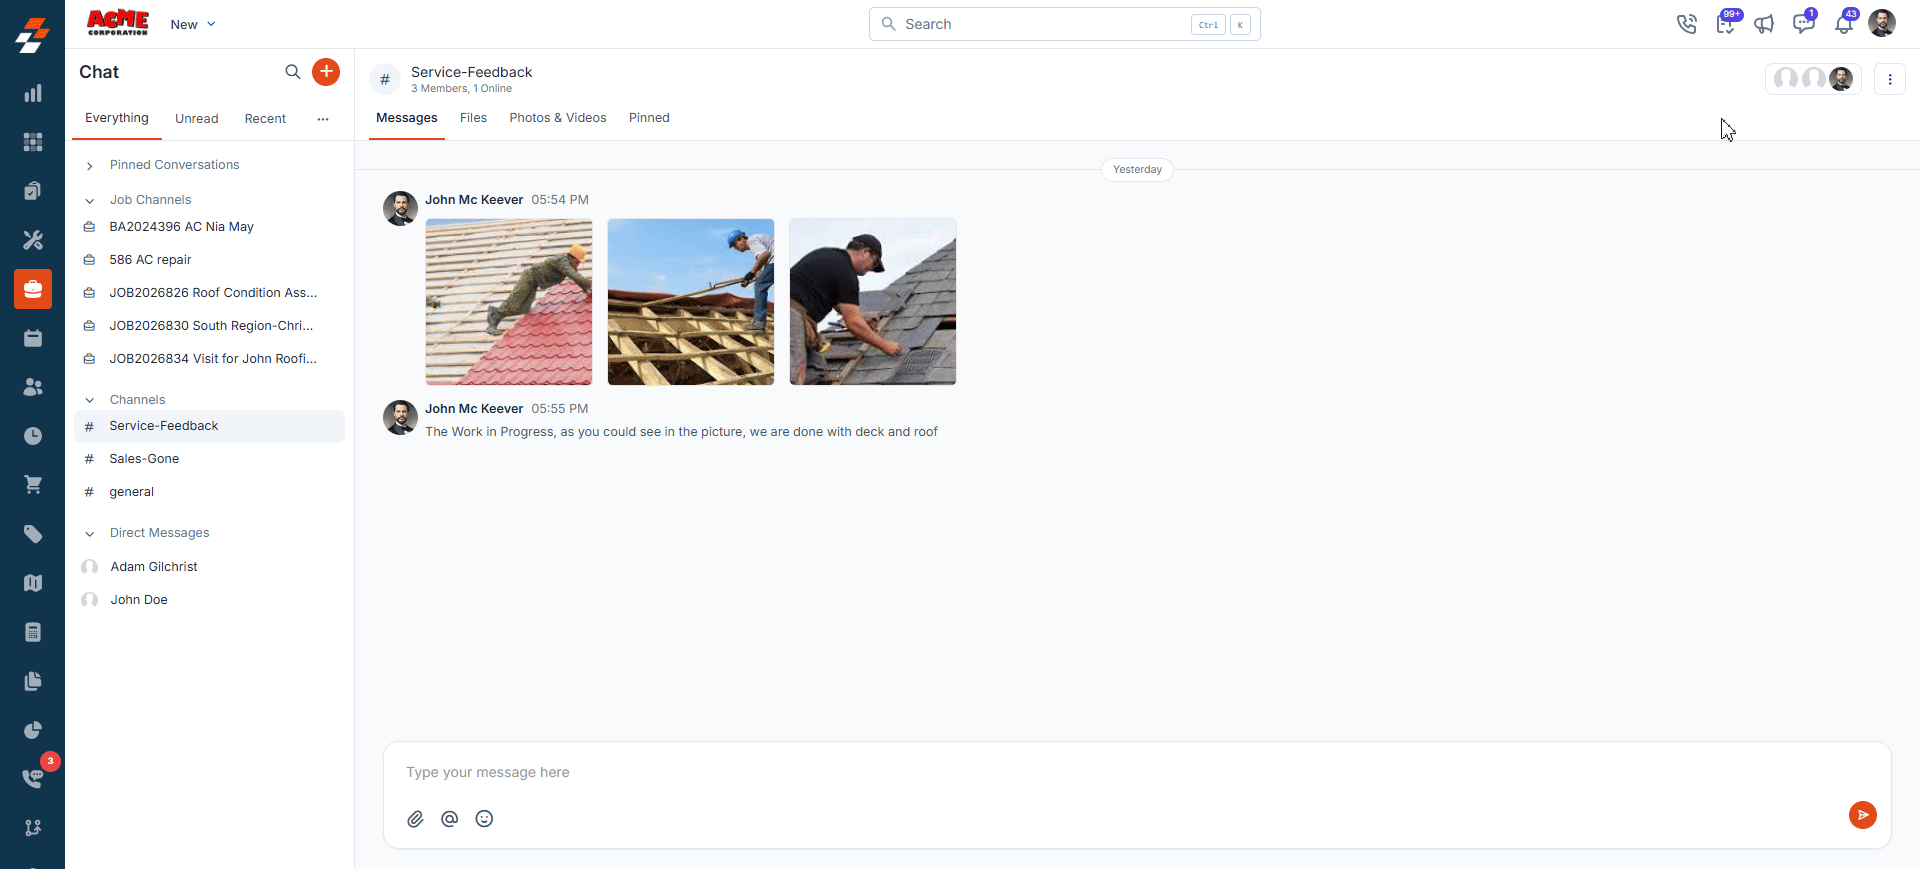The width and height of the screenshot is (1920, 869).
Task: Send the message with red send button
Action: click(x=1862, y=815)
